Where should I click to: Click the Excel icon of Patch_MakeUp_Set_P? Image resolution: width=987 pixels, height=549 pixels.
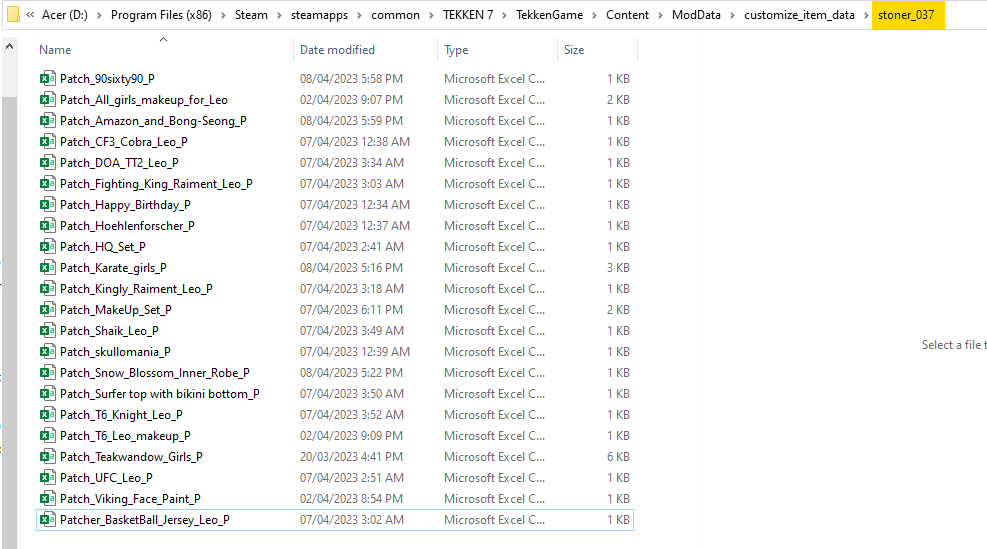[x=47, y=310]
